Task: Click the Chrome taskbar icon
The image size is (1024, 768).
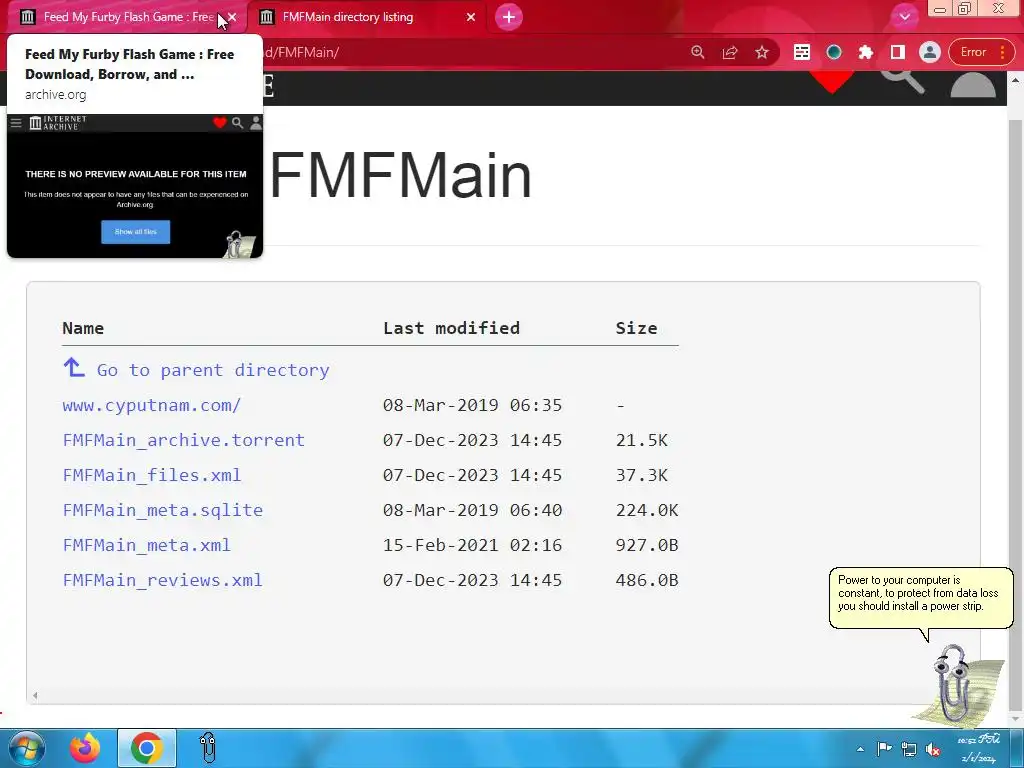Action: [147, 748]
